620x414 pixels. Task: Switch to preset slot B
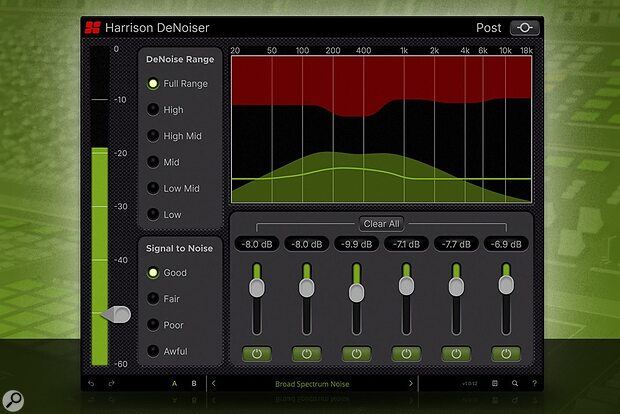click(x=194, y=383)
